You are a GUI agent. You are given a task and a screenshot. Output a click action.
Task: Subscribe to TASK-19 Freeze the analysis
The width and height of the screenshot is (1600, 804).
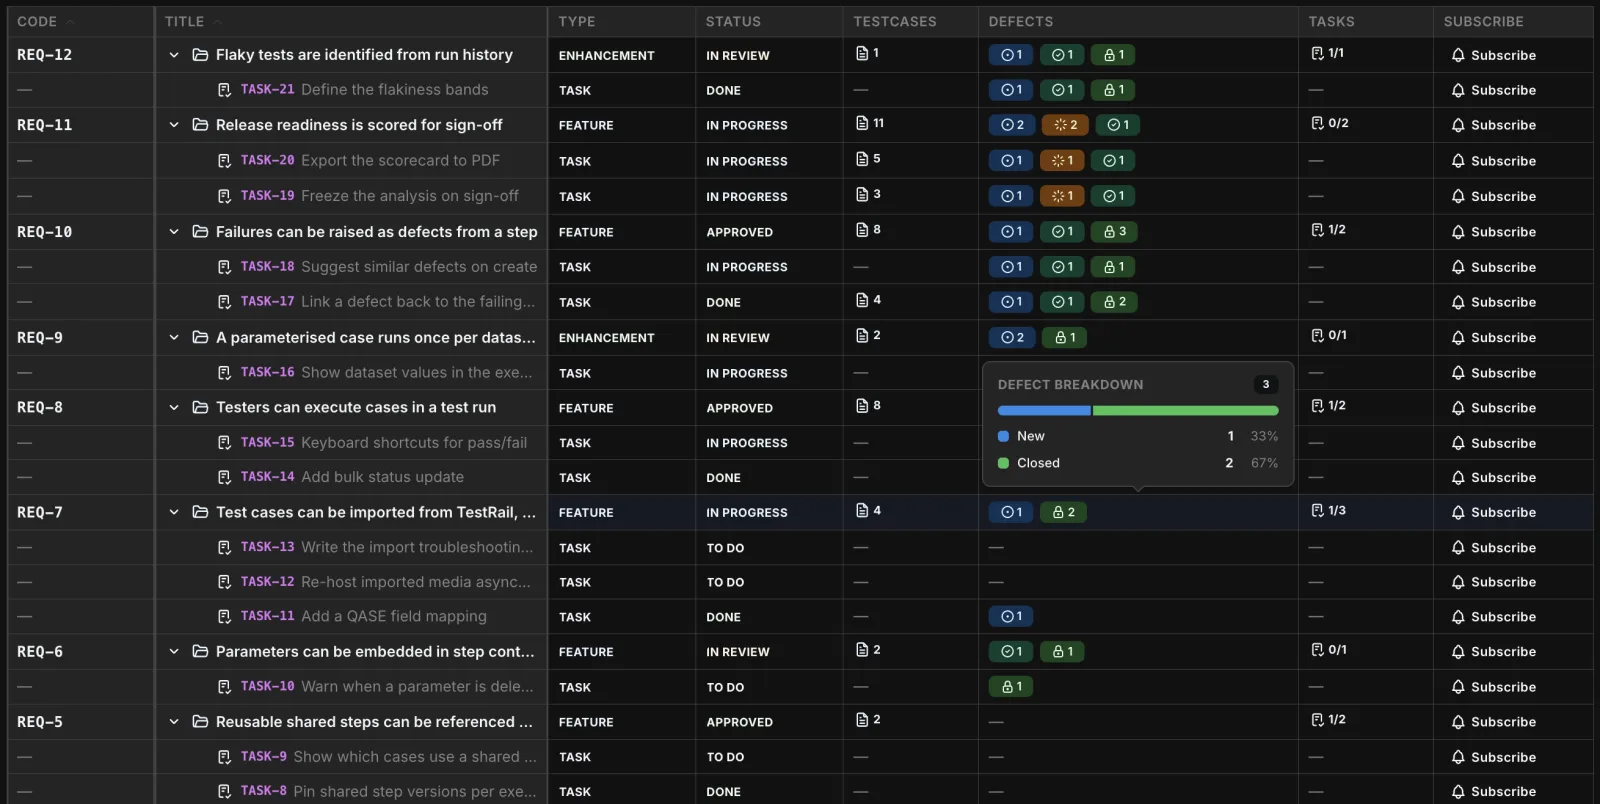coord(1493,197)
